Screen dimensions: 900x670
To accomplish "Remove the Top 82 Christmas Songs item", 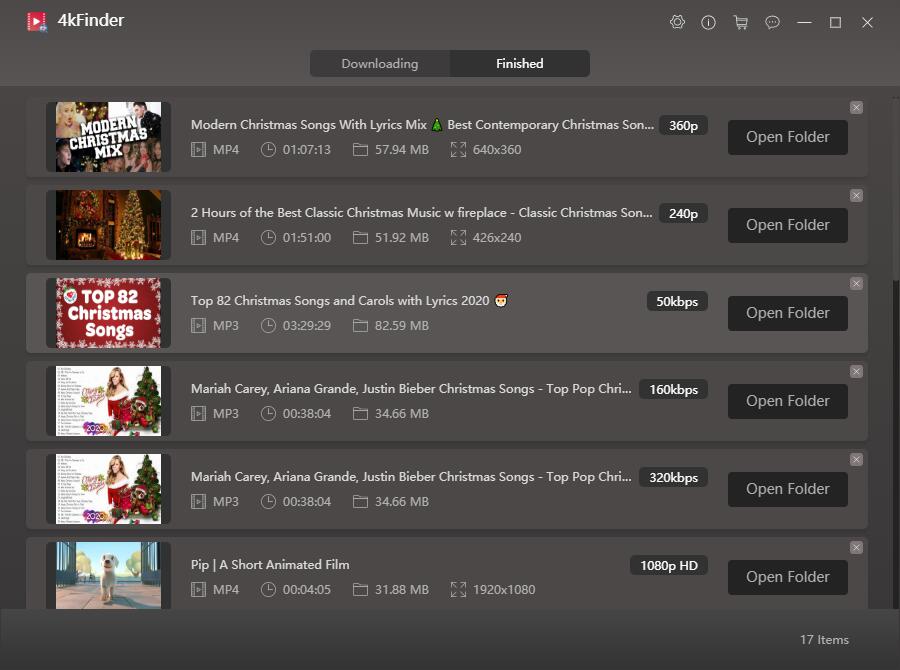I will click(856, 284).
